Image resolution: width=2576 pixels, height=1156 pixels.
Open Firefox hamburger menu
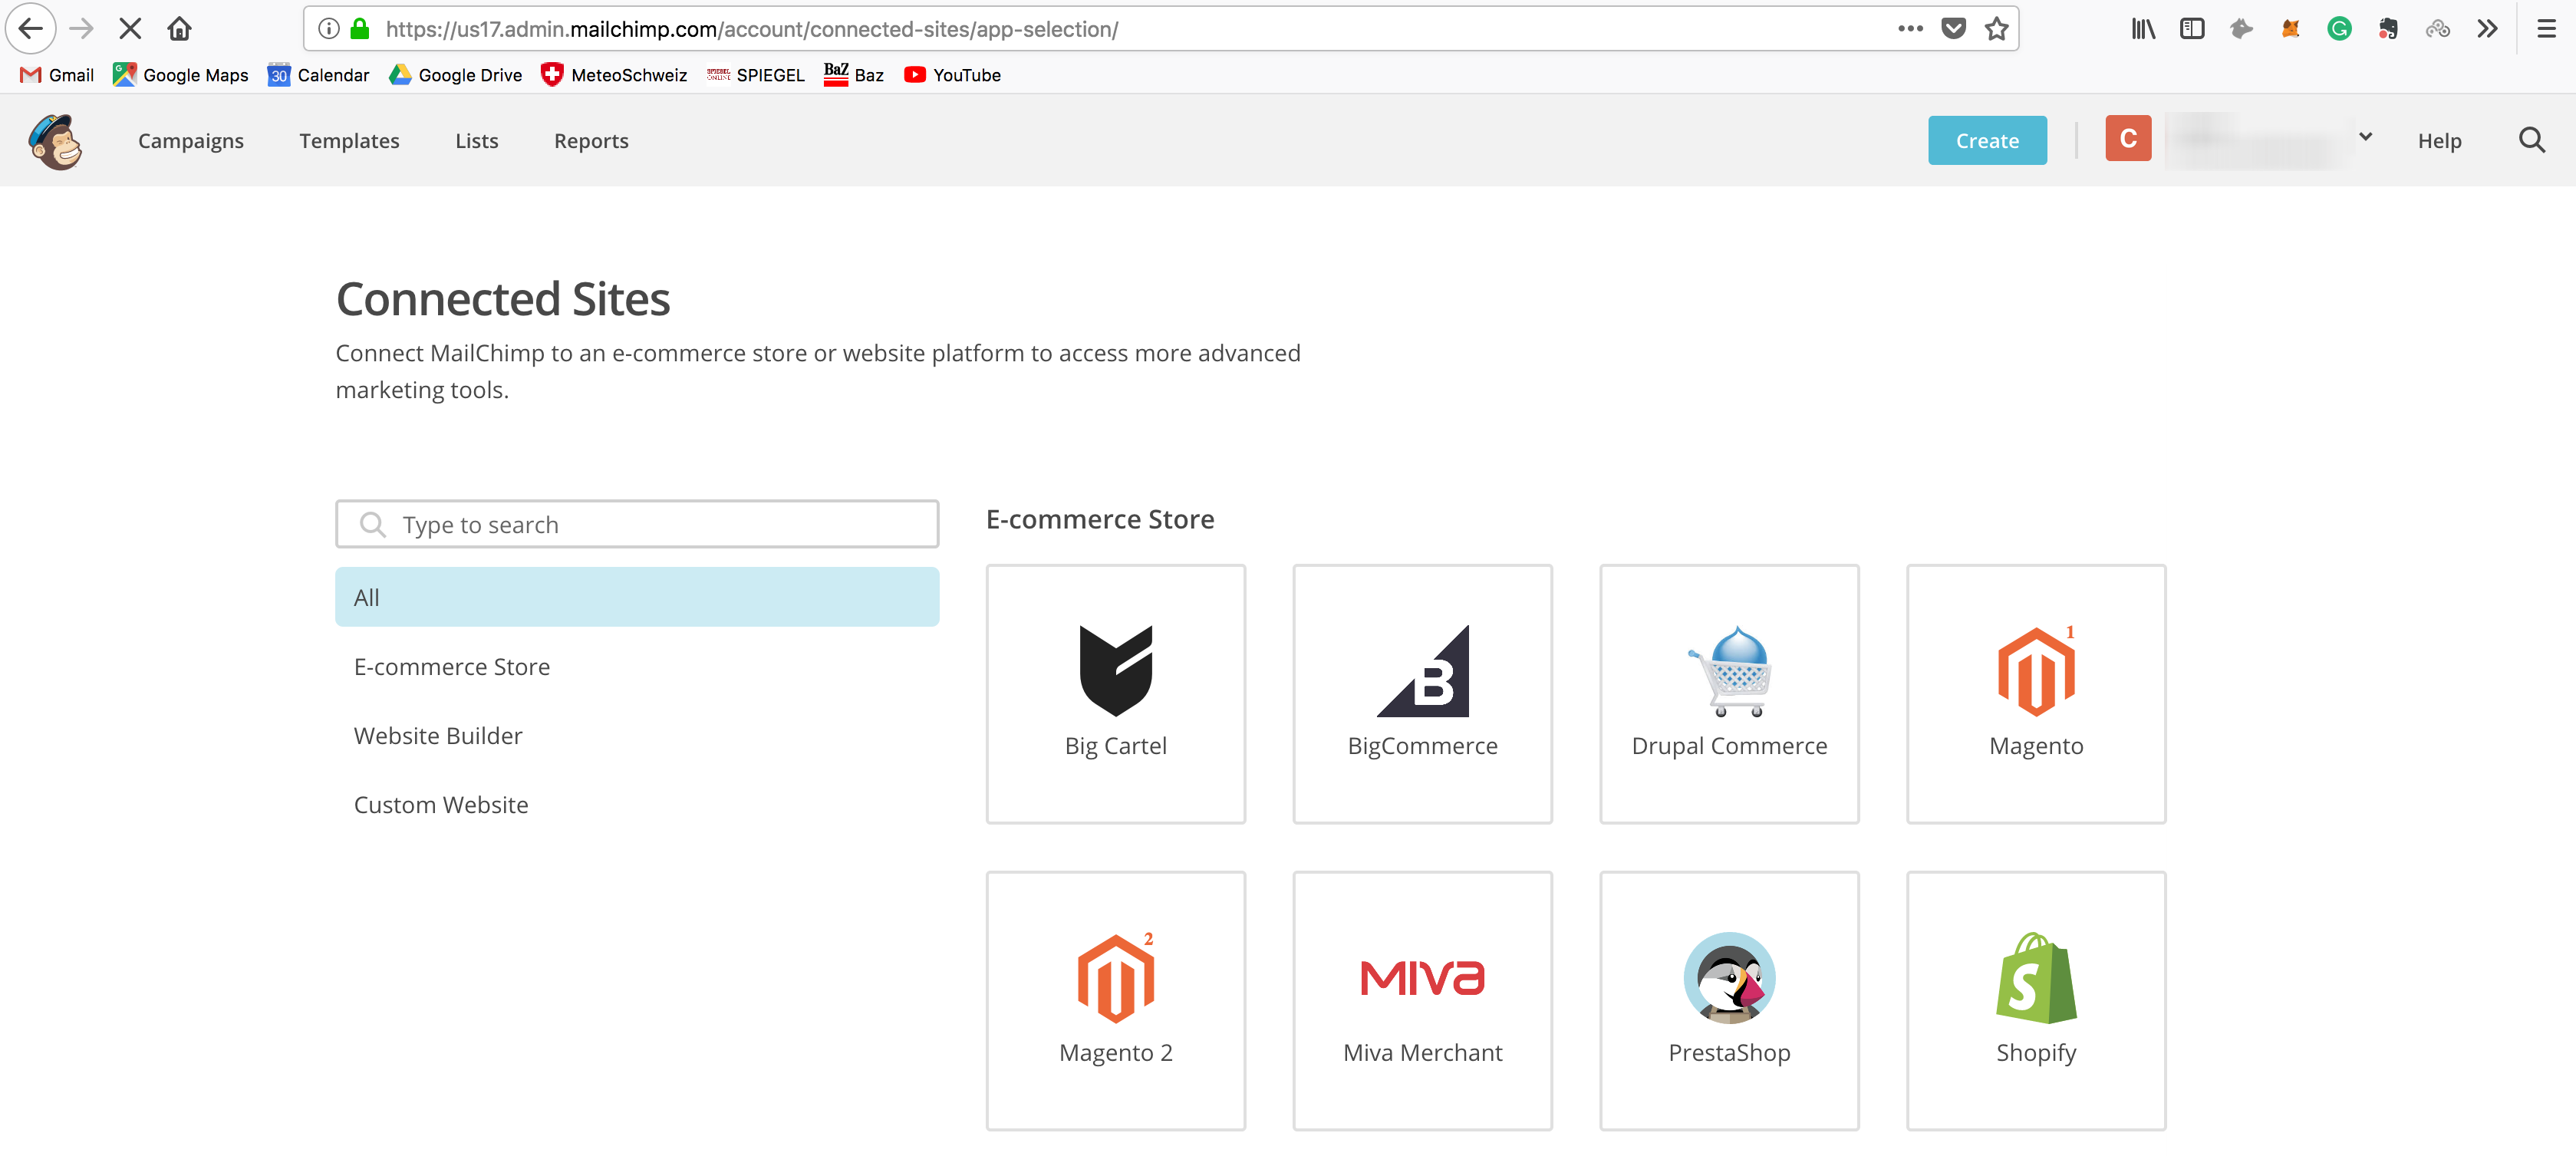coord(2546,28)
